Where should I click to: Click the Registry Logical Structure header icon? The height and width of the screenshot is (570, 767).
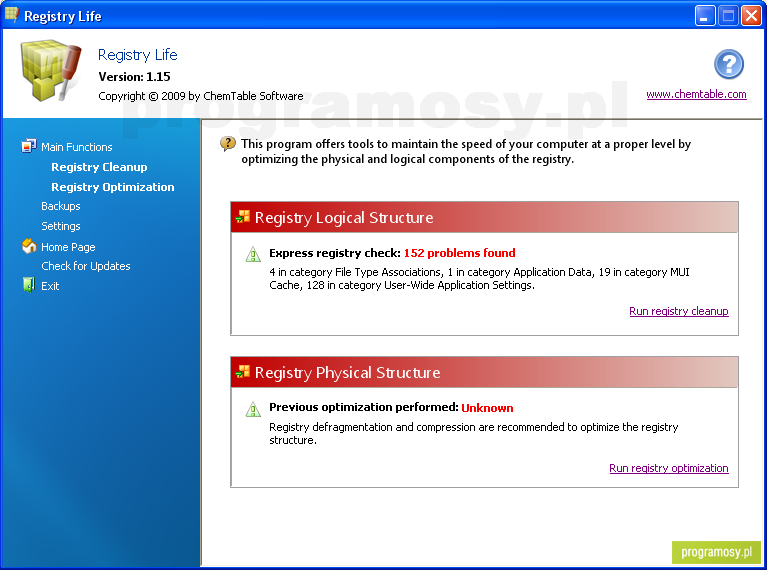tap(243, 216)
